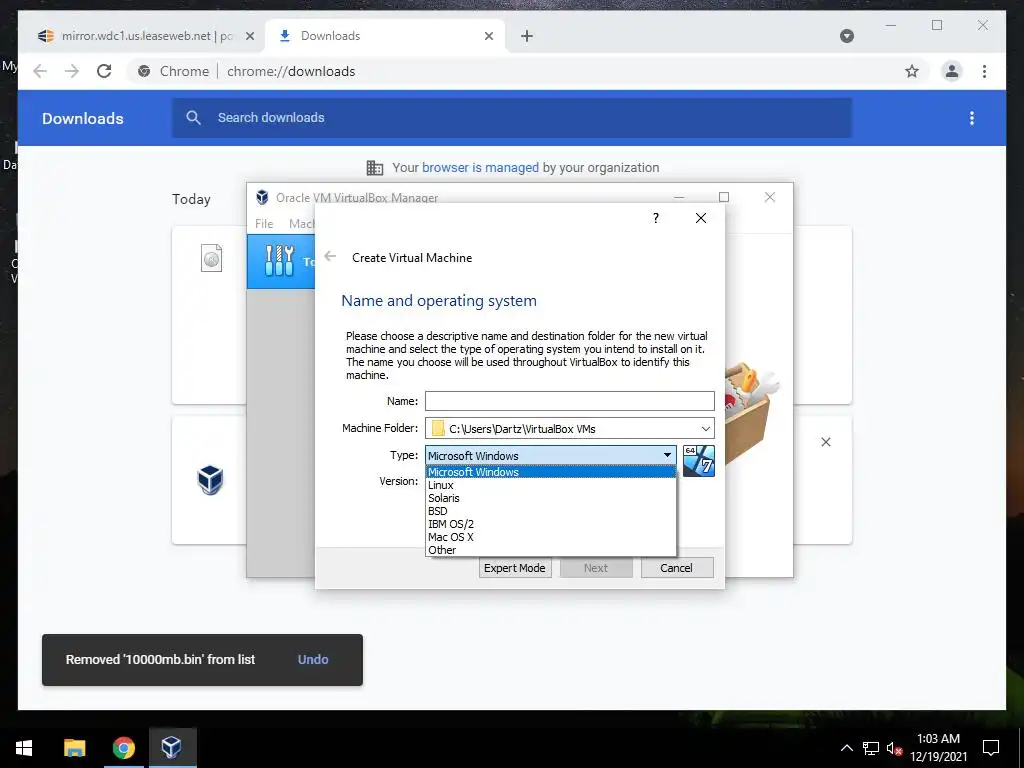Click the search magnifier icon in Downloads
The image size is (1024, 768).
click(193, 118)
